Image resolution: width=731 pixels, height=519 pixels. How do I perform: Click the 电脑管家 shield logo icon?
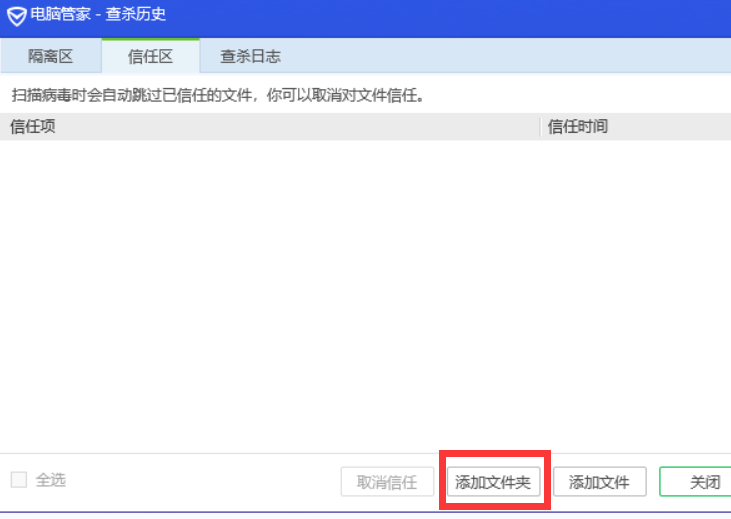tap(17, 16)
